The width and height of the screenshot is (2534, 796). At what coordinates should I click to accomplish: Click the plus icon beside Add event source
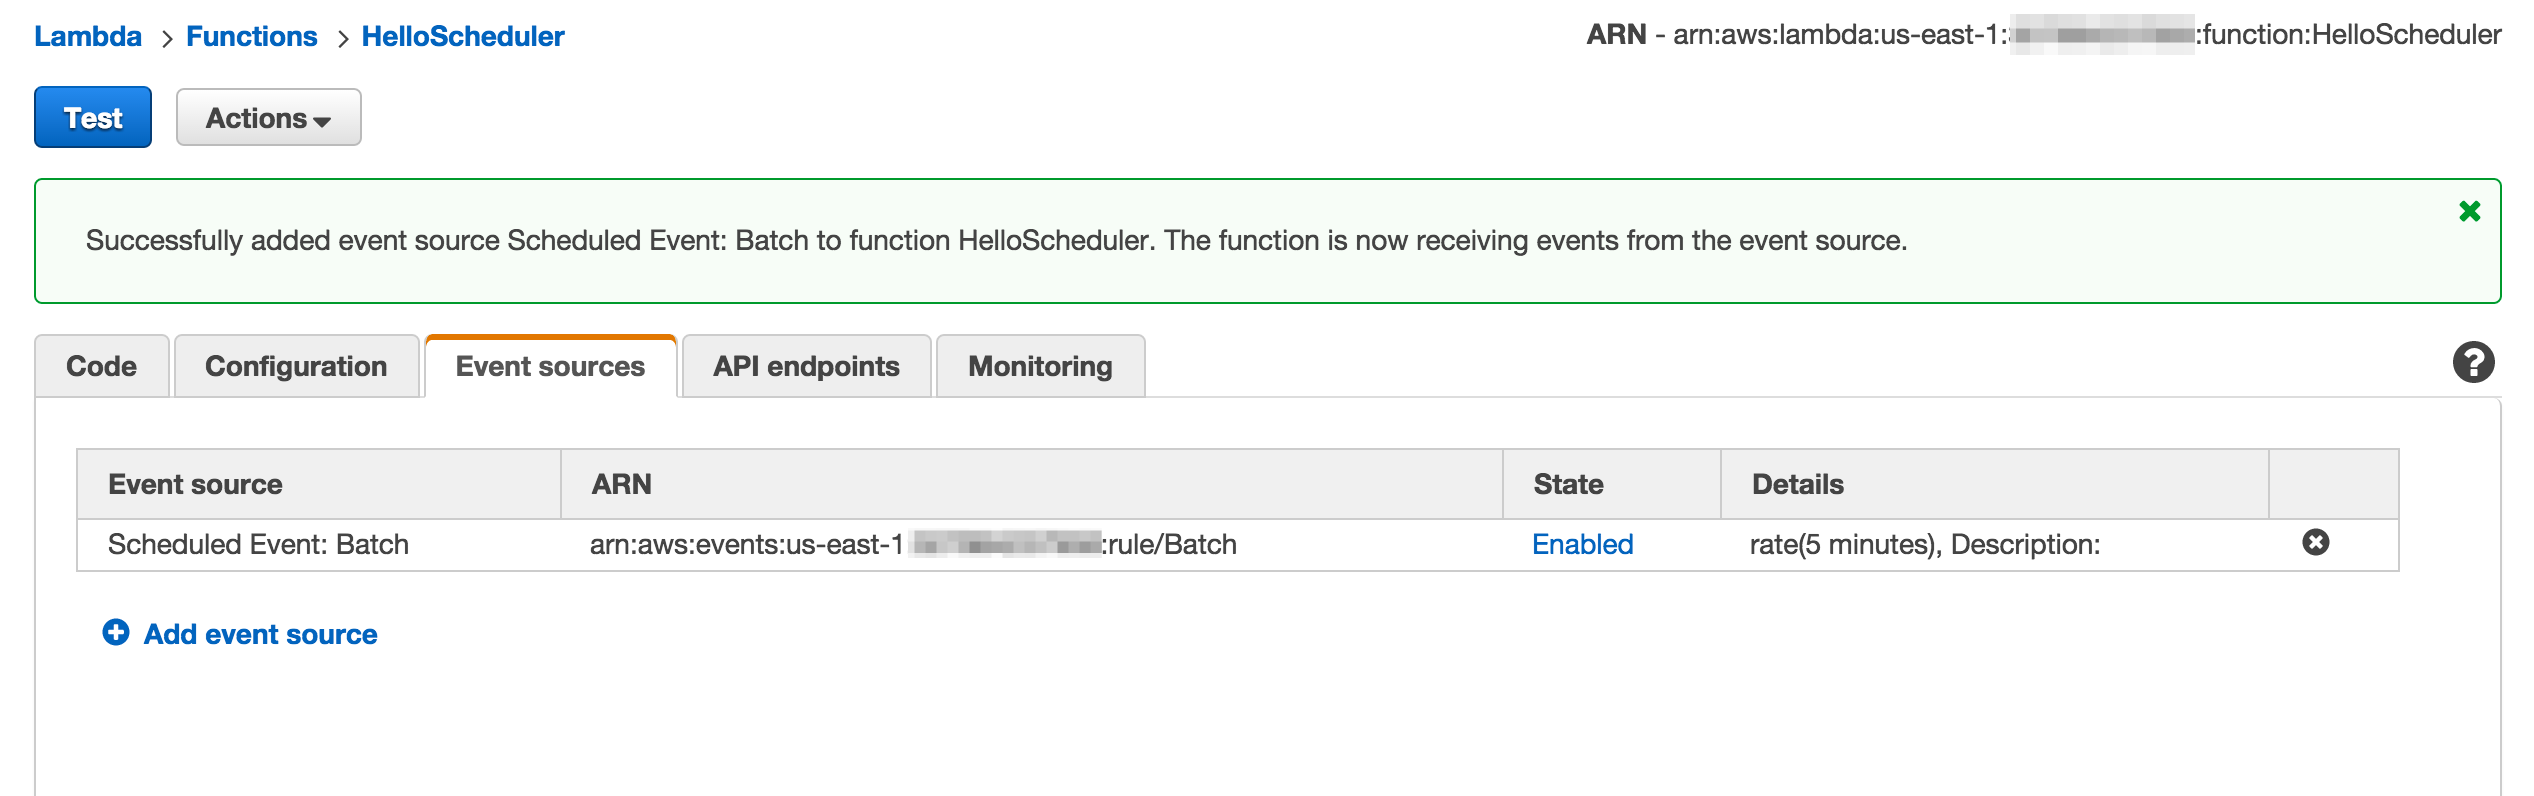pyautogui.click(x=117, y=633)
